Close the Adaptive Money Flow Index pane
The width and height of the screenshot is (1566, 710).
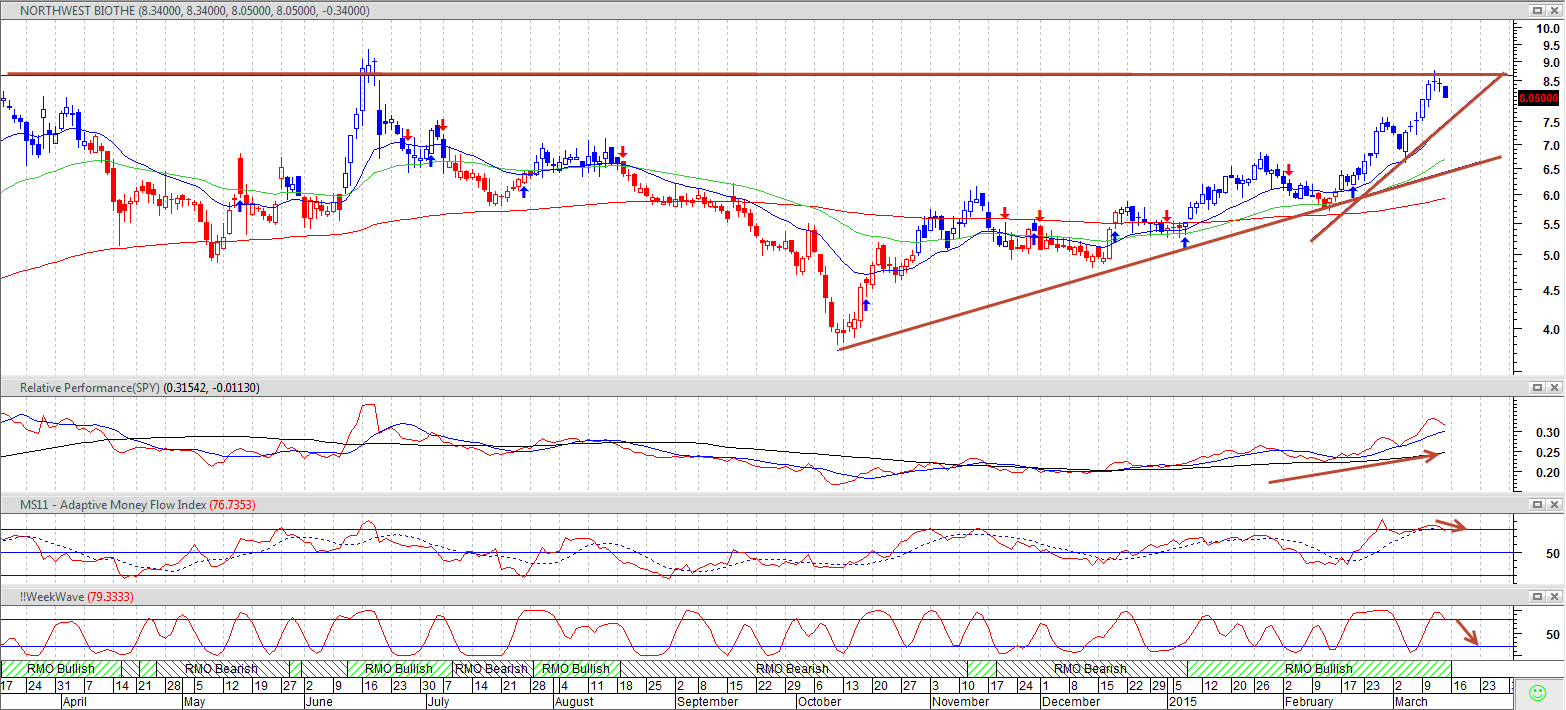pos(1554,506)
